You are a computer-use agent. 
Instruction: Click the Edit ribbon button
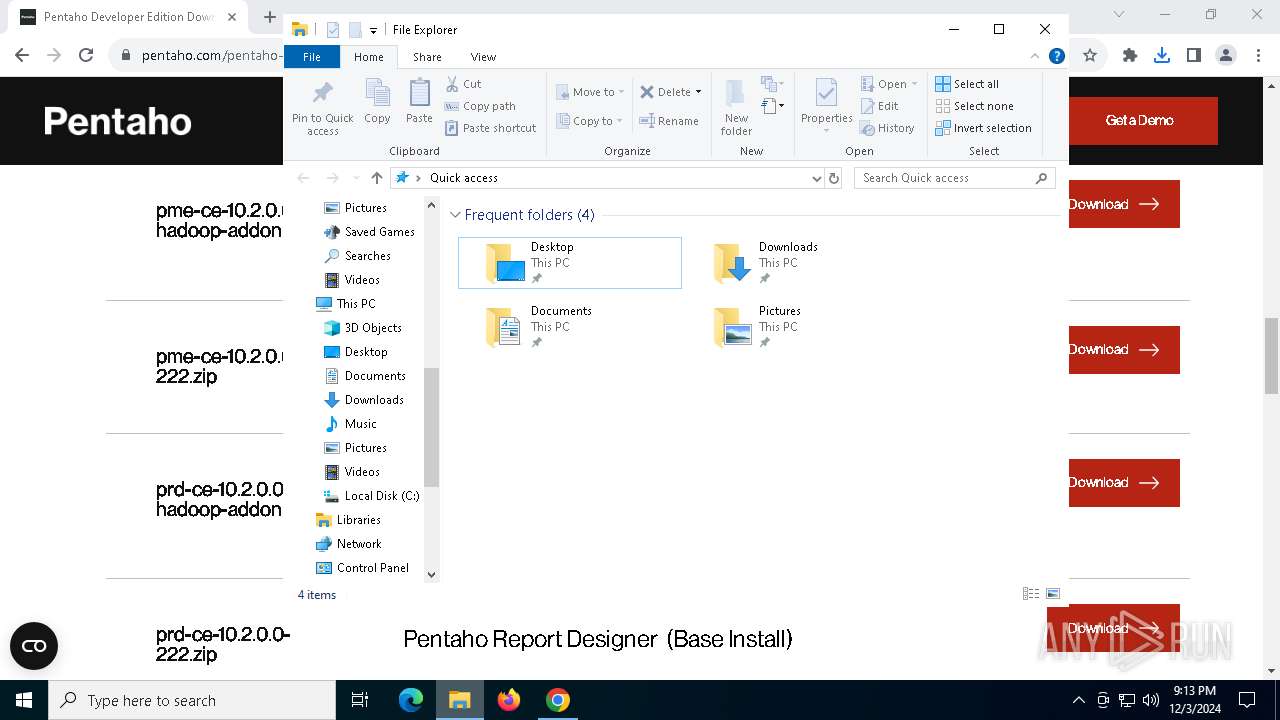coord(880,106)
